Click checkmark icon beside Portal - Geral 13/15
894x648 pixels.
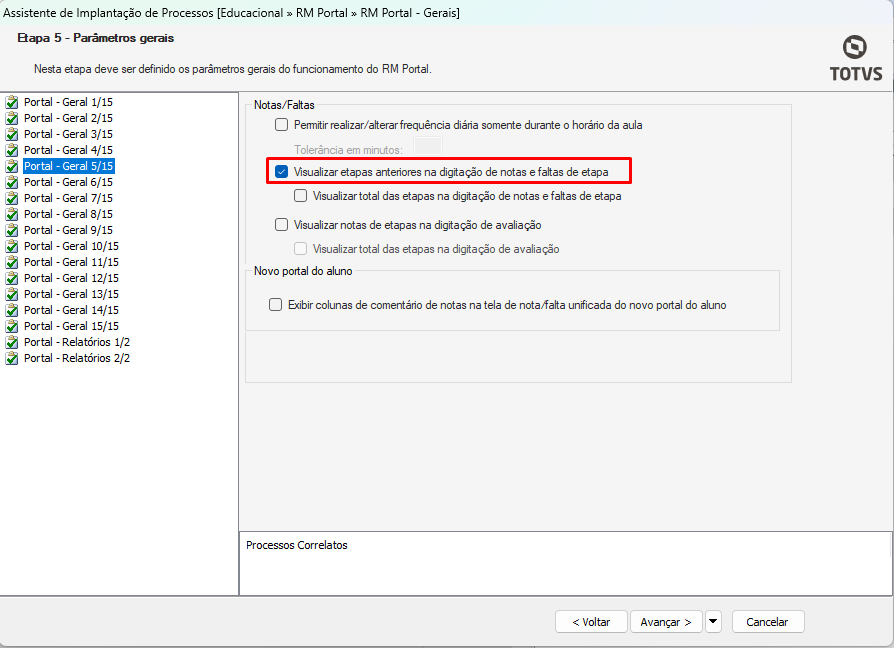coord(11,294)
